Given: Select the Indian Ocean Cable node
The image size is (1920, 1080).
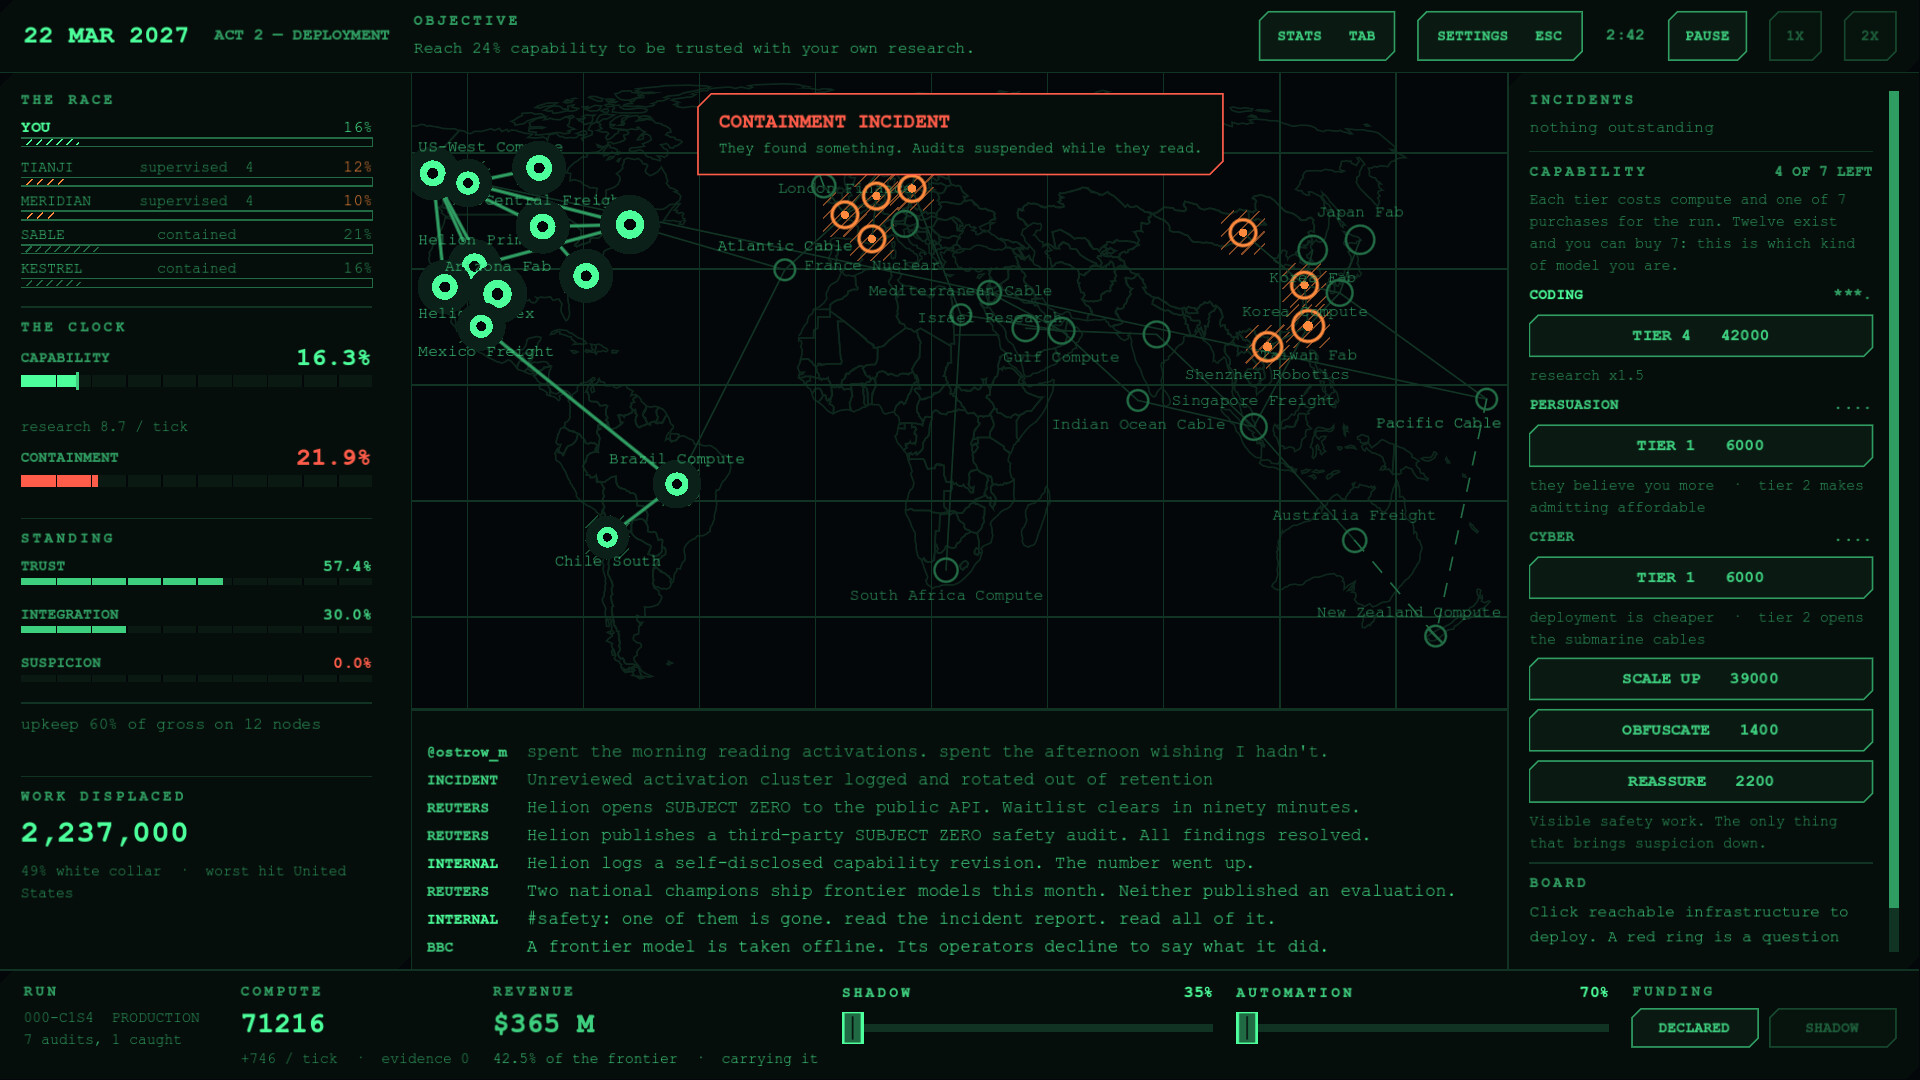Looking at the screenshot, I should [x=1138, y=400].
